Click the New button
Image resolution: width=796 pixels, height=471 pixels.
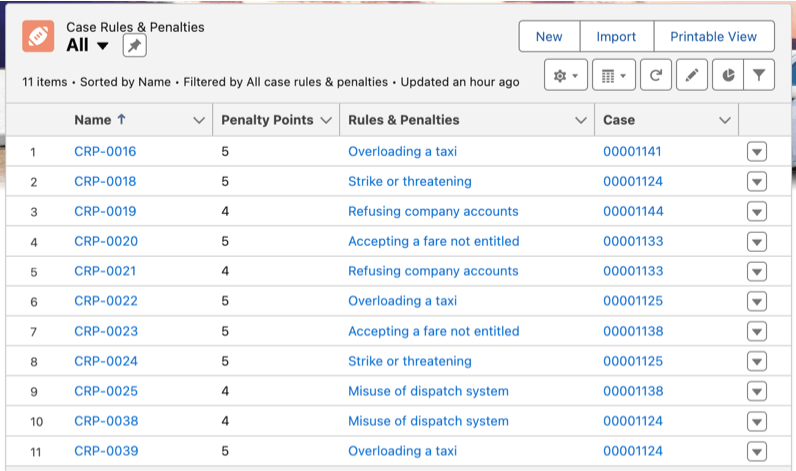(x=549, y=36)
